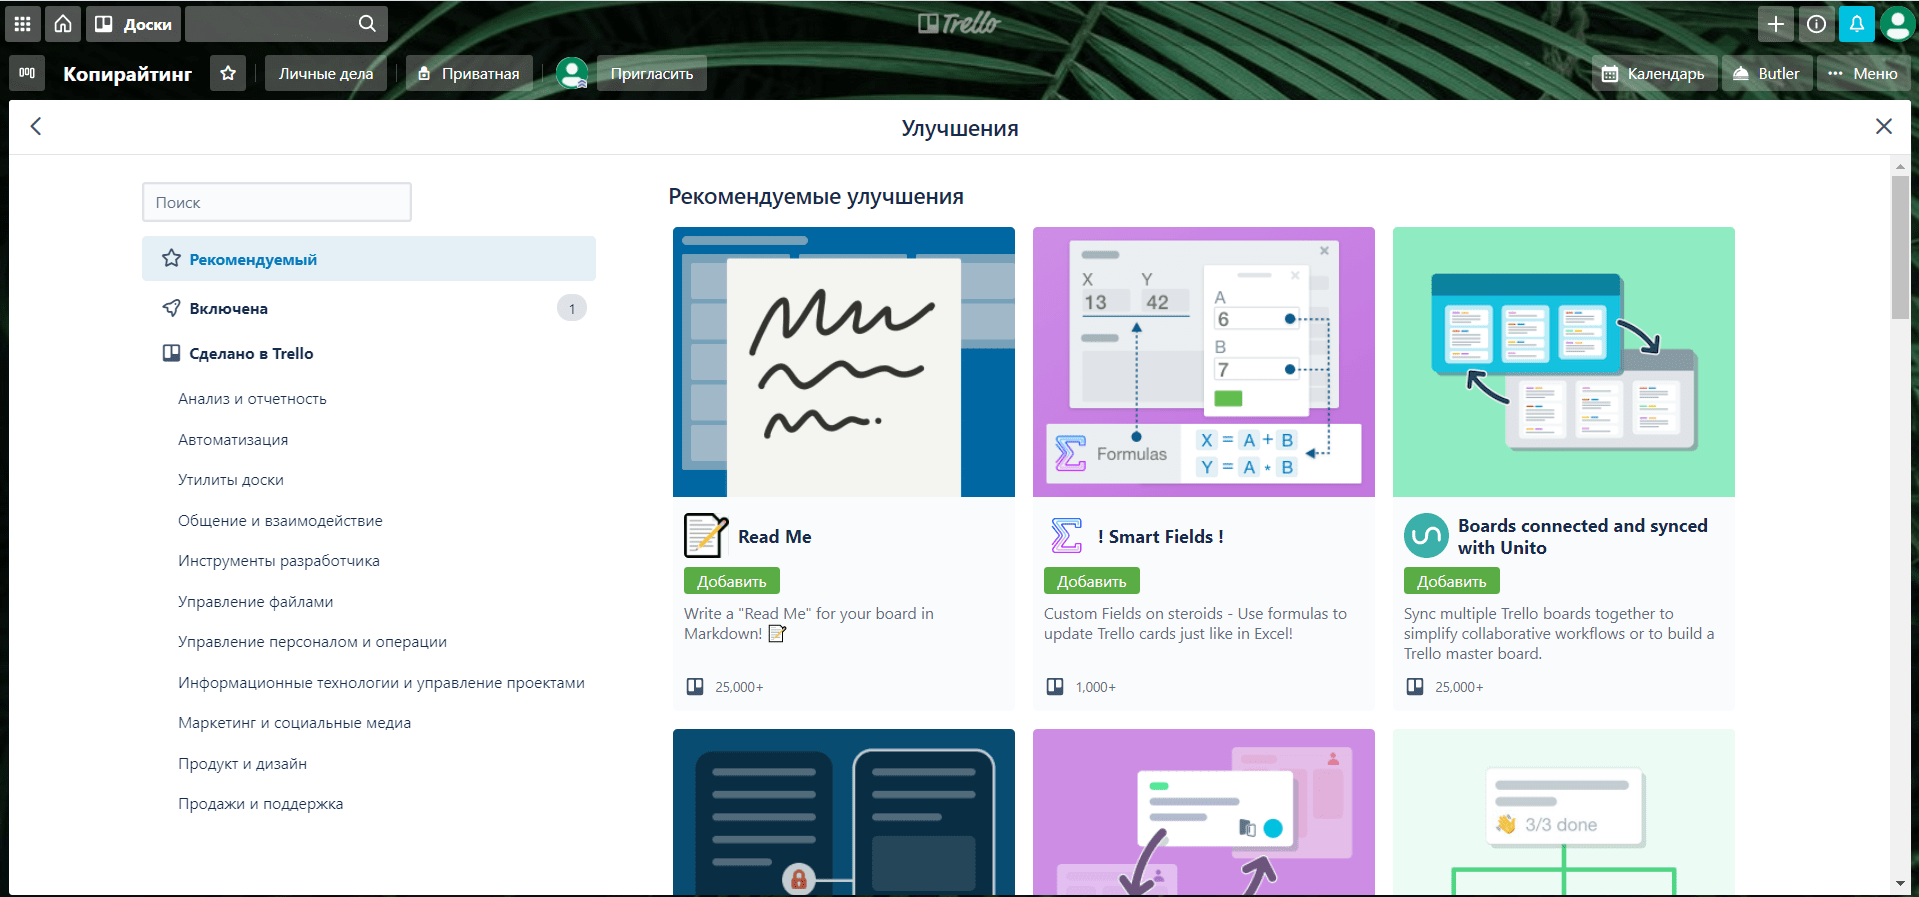Add the Smart Fields power-up
1919x897 pixels.
(x=1092, y=581)
